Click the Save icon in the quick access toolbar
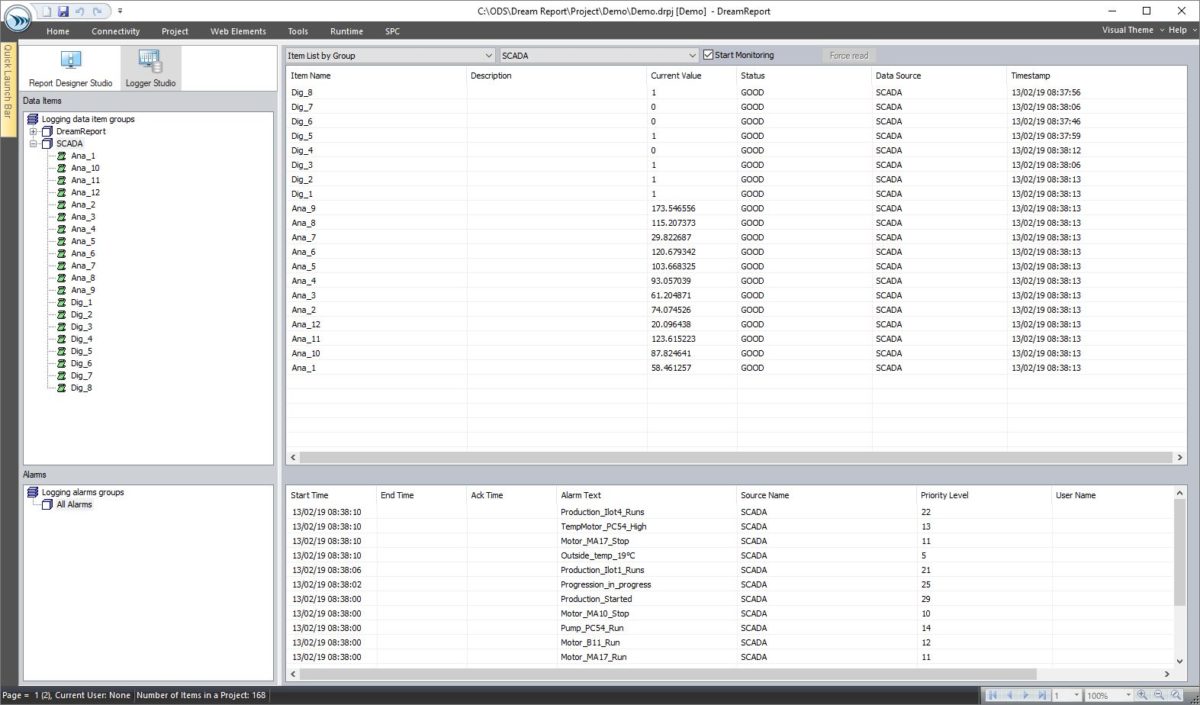The width and height of the screenshot is (1200, 705). [x=62, y=10]
